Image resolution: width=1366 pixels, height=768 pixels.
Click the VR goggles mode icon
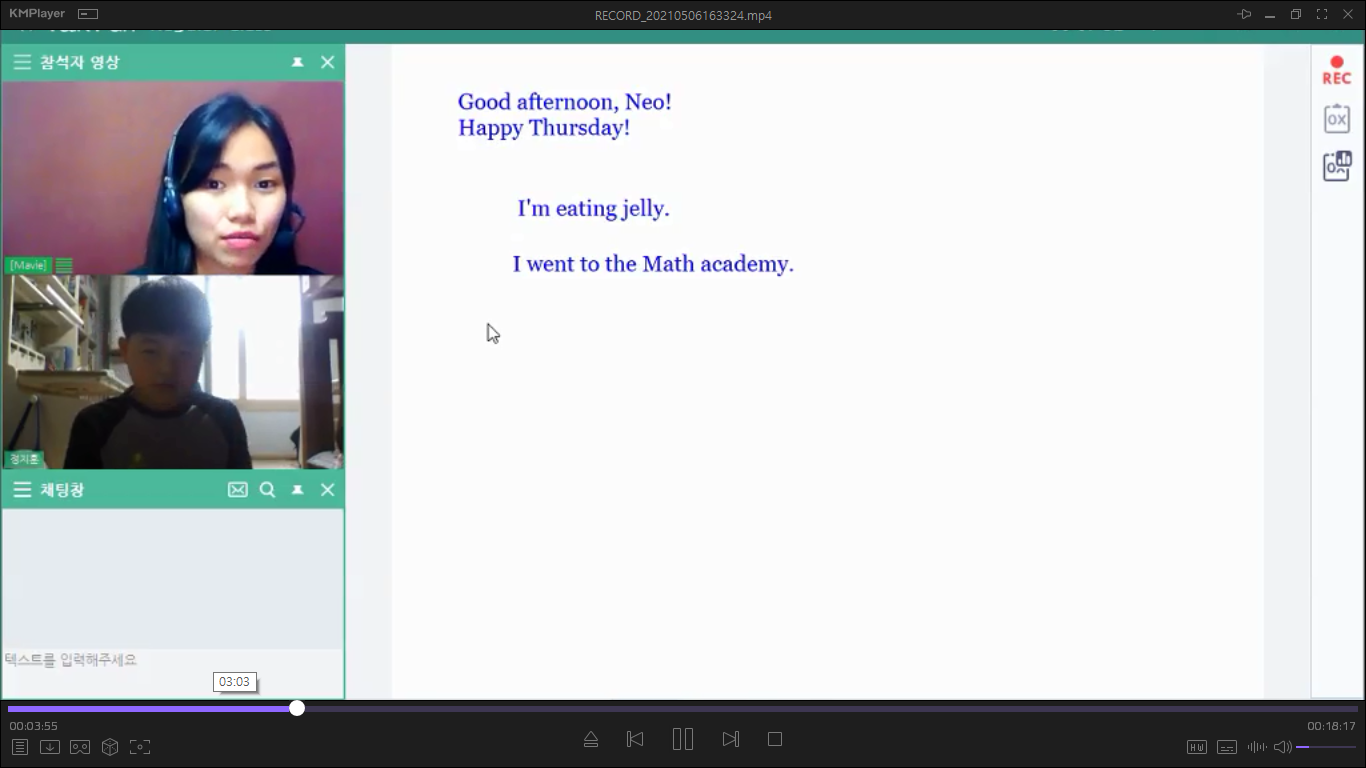click(80, 747)
